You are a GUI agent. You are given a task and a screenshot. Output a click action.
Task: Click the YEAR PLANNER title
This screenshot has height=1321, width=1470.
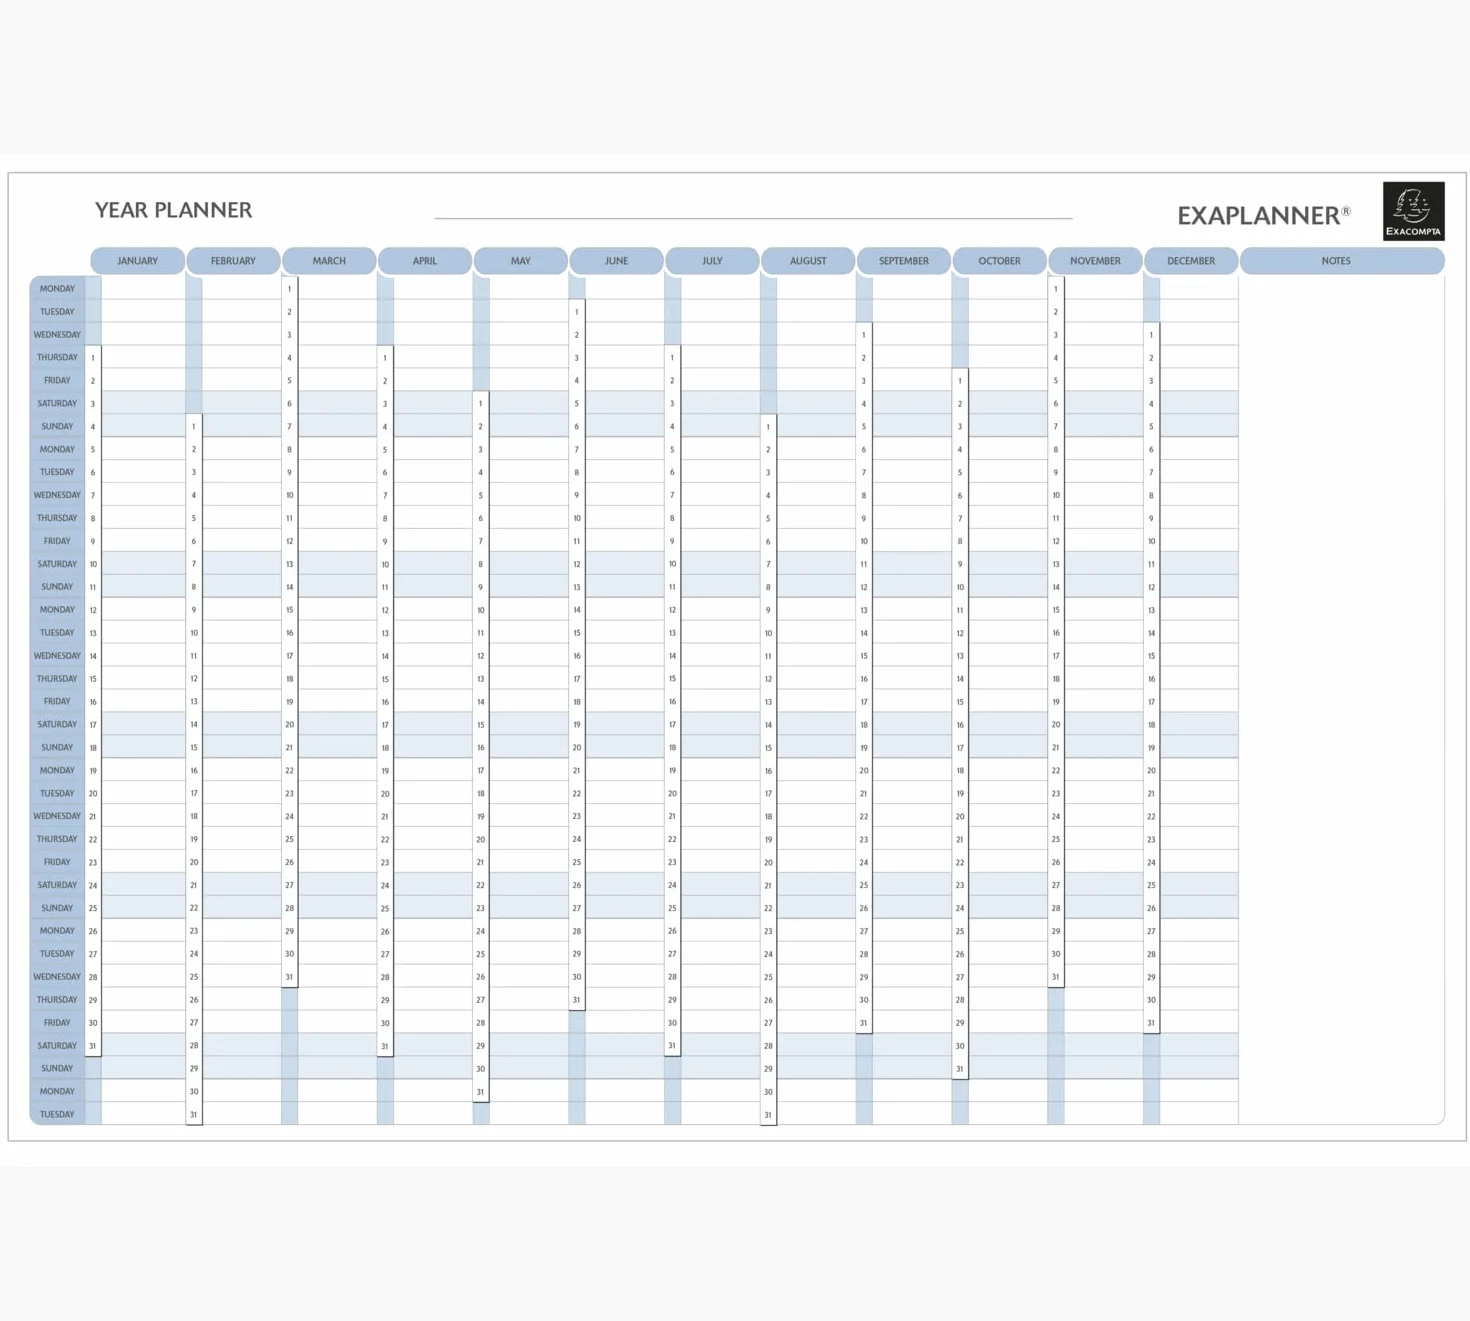[174, 210]
